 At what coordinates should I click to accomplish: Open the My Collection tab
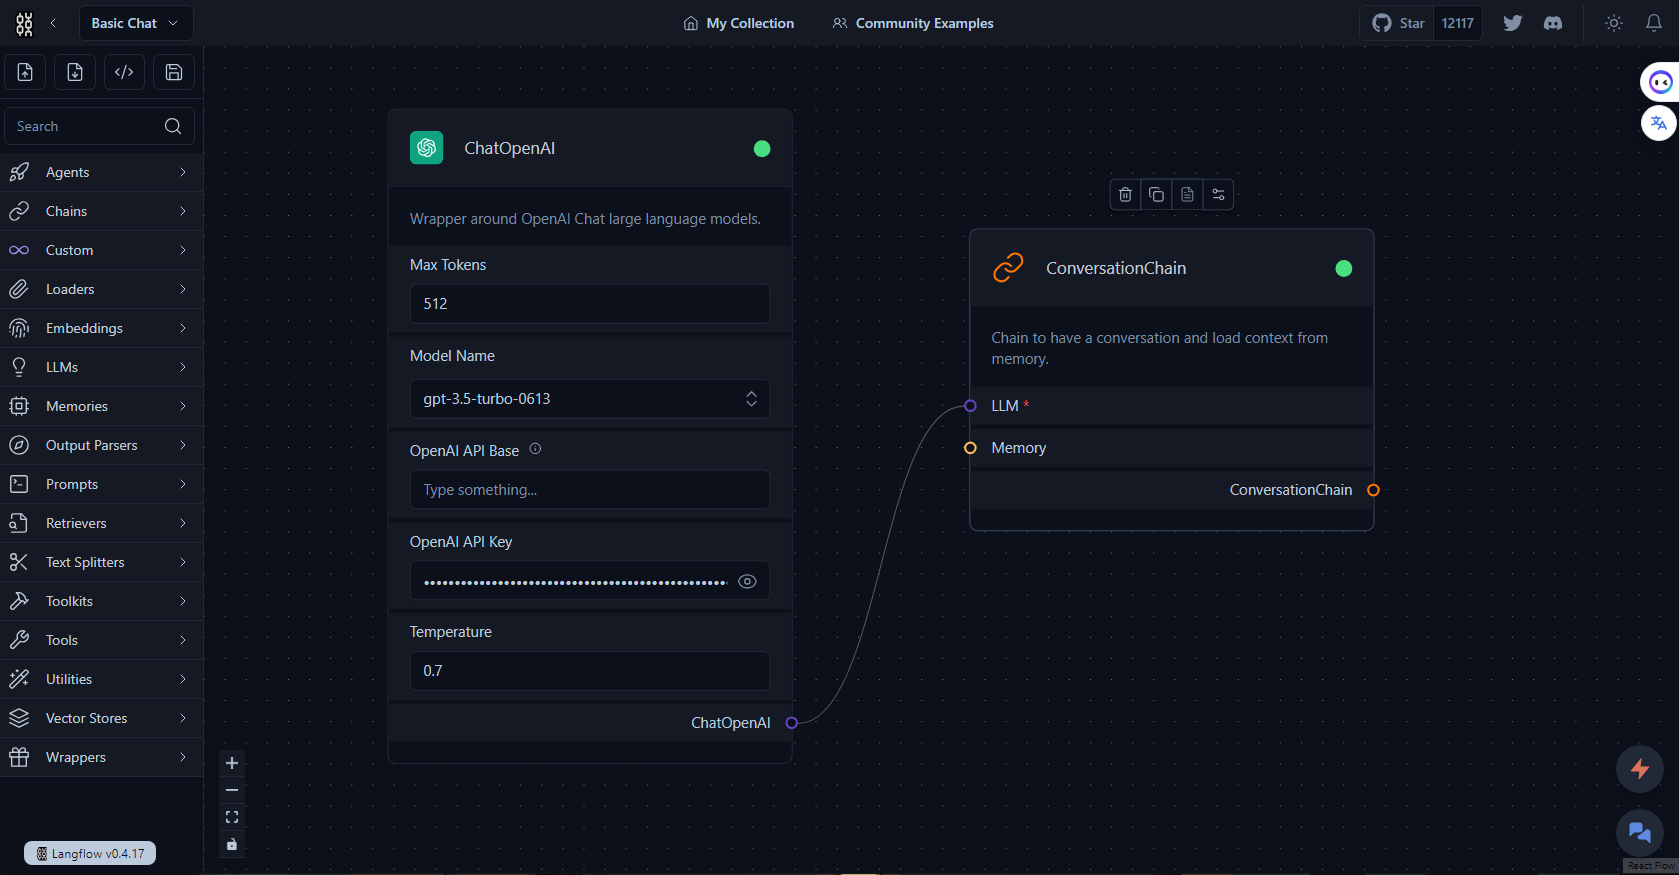click(x=739, y=23)
